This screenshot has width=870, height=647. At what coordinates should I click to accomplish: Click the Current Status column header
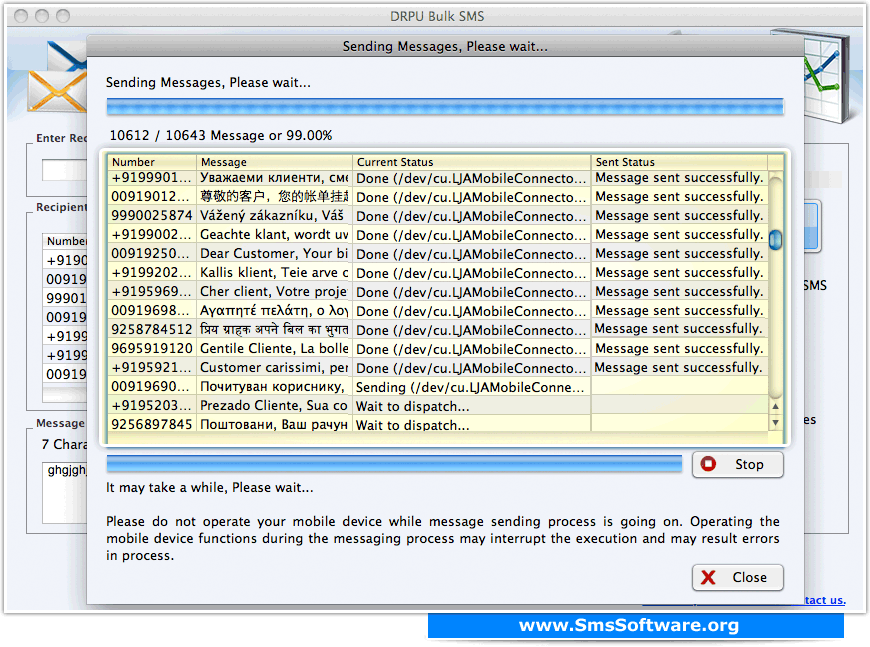[x=472, y=162]
